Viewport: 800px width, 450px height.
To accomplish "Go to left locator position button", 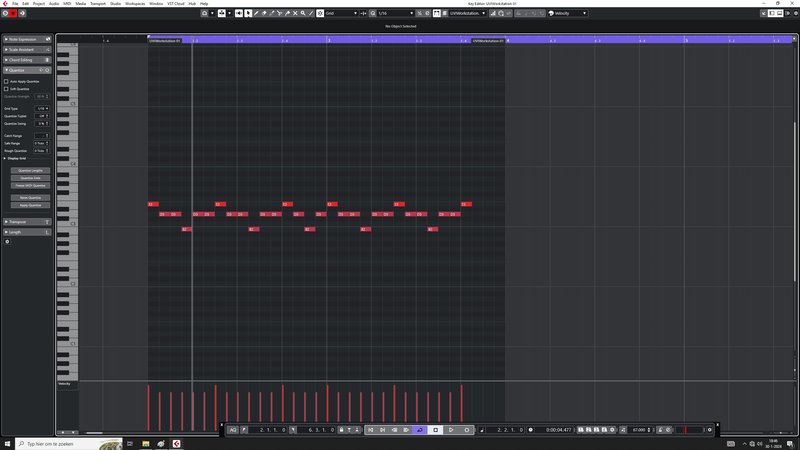I will [x=244, y=430].
